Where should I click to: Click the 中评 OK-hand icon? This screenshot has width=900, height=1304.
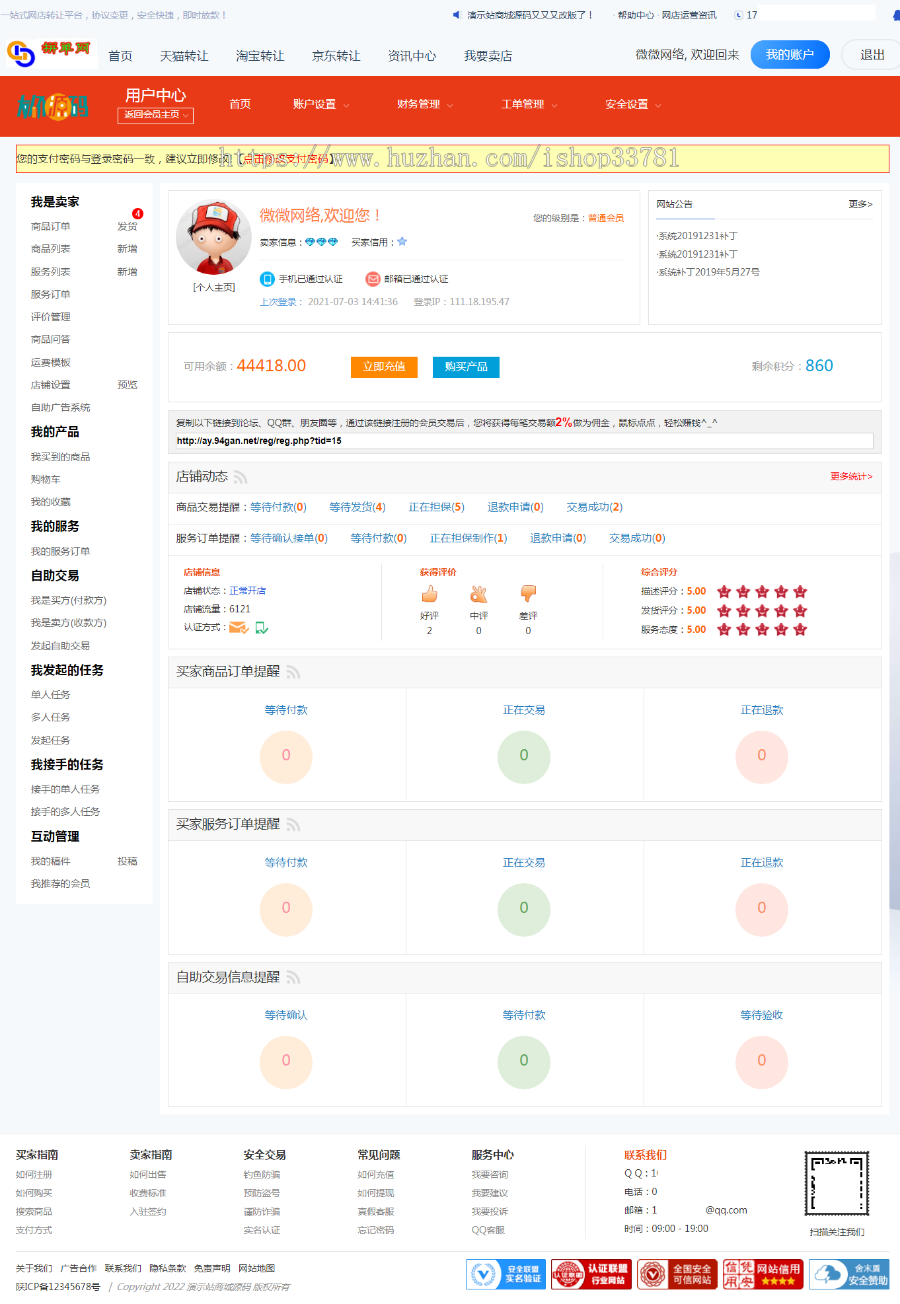pos(478,594)
